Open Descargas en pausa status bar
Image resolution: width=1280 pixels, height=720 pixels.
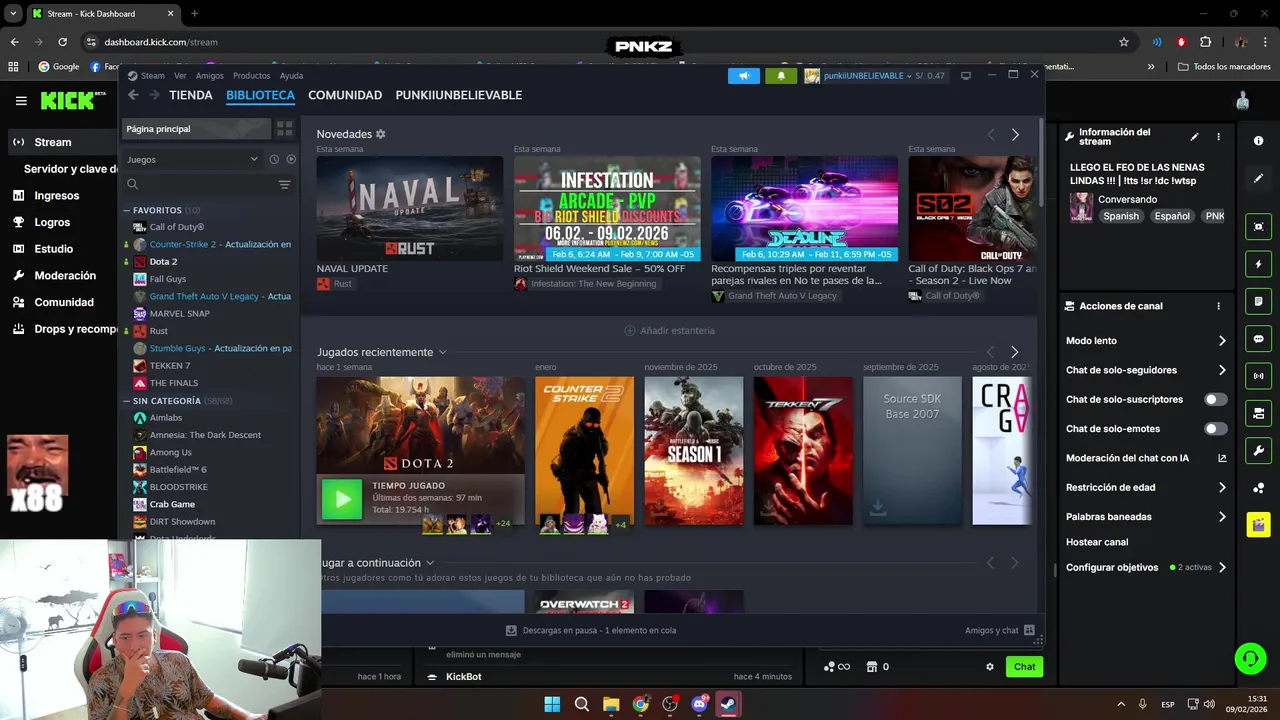(x=591, y=630)
